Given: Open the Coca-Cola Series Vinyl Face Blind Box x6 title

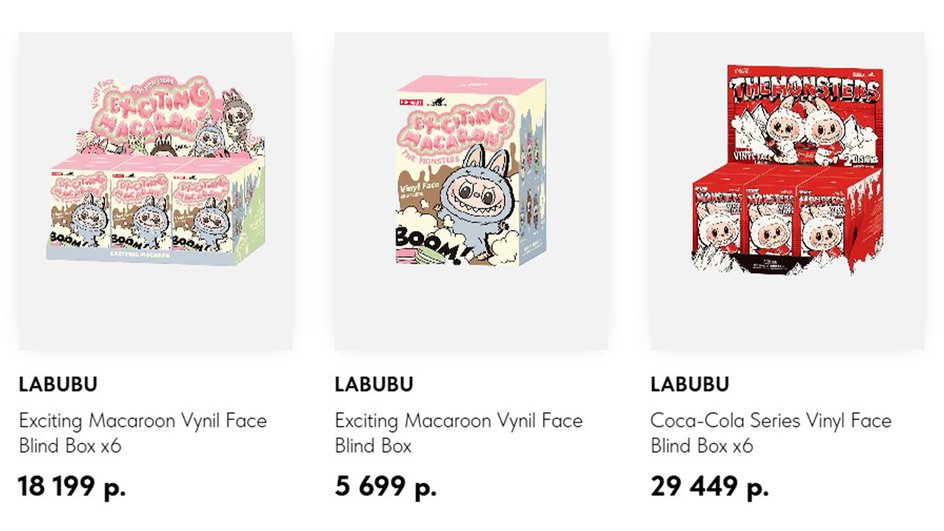Looking at the screenshot, I should coord(771,433).
